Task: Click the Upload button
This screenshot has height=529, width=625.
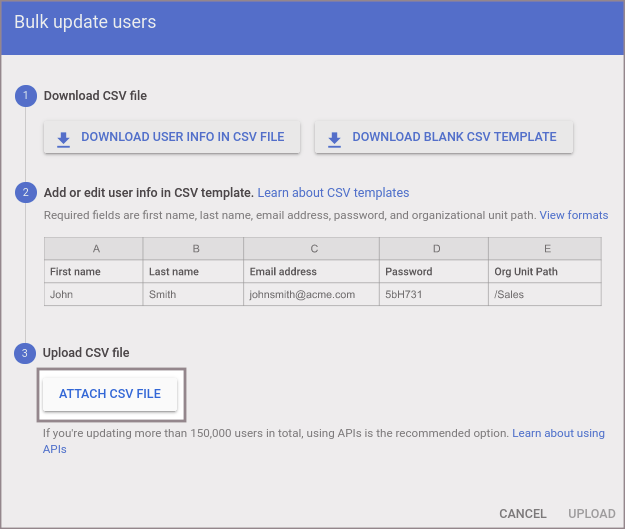Action: [x=591, y=514]
